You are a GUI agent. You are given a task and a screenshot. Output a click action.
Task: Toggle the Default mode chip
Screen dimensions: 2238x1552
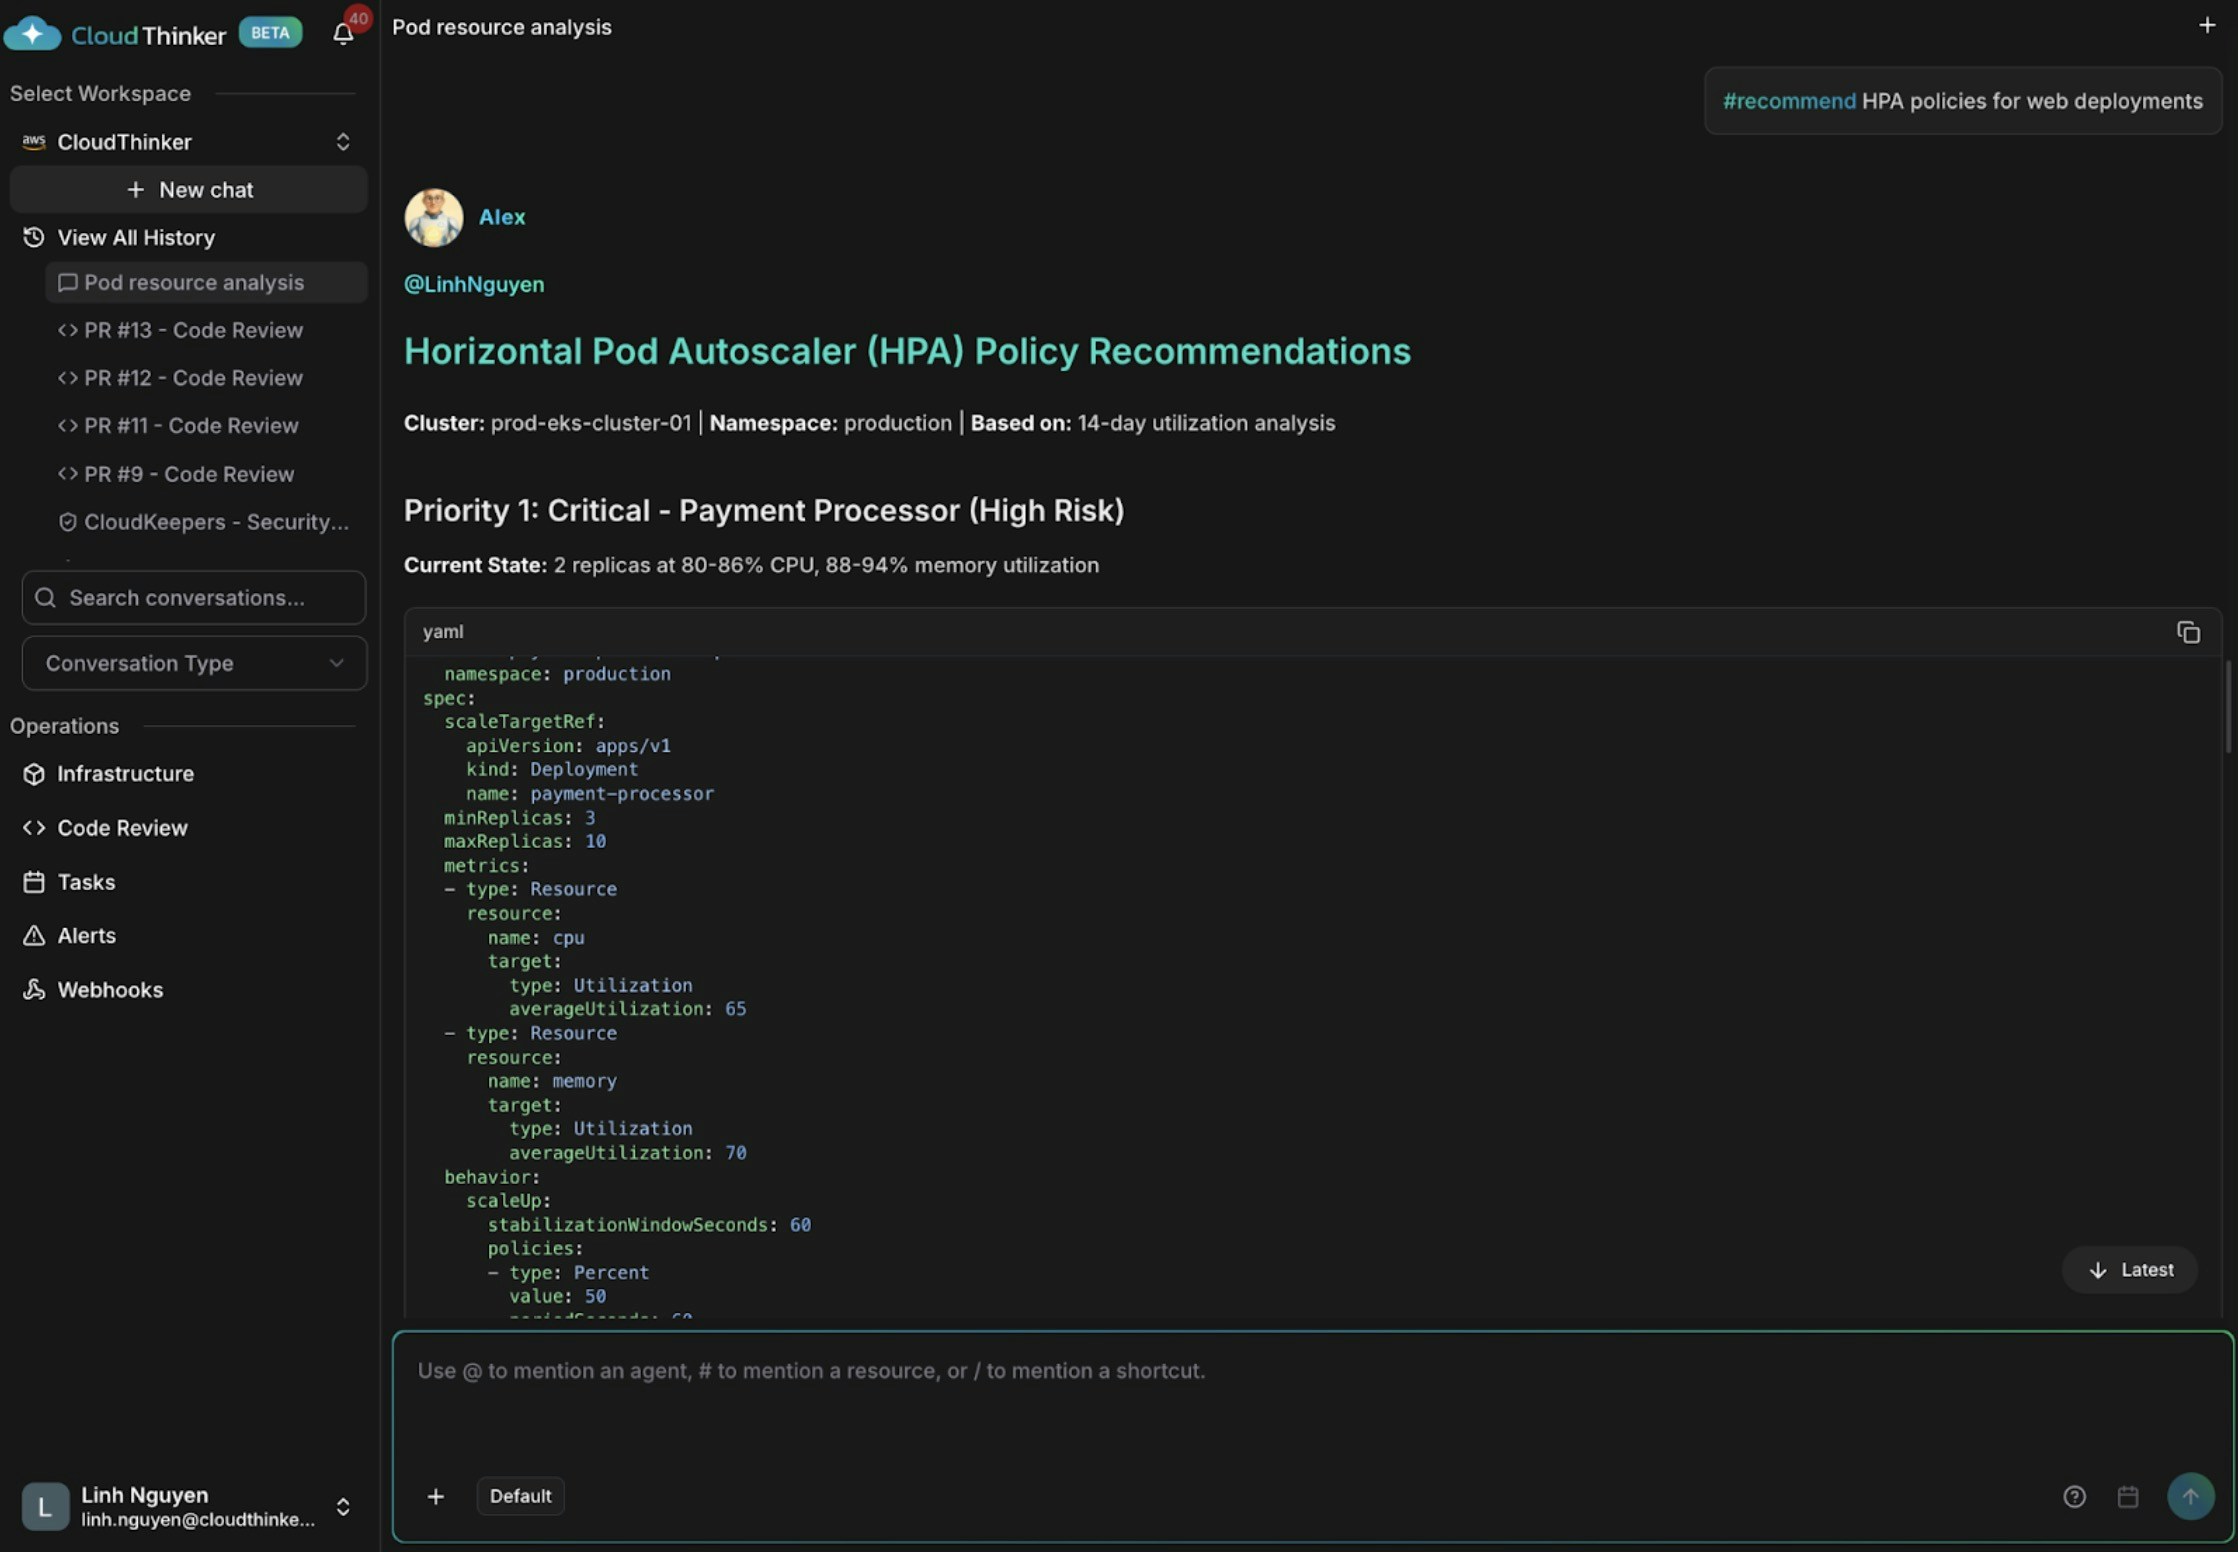pyautogui.click(x=520, y=1496)
